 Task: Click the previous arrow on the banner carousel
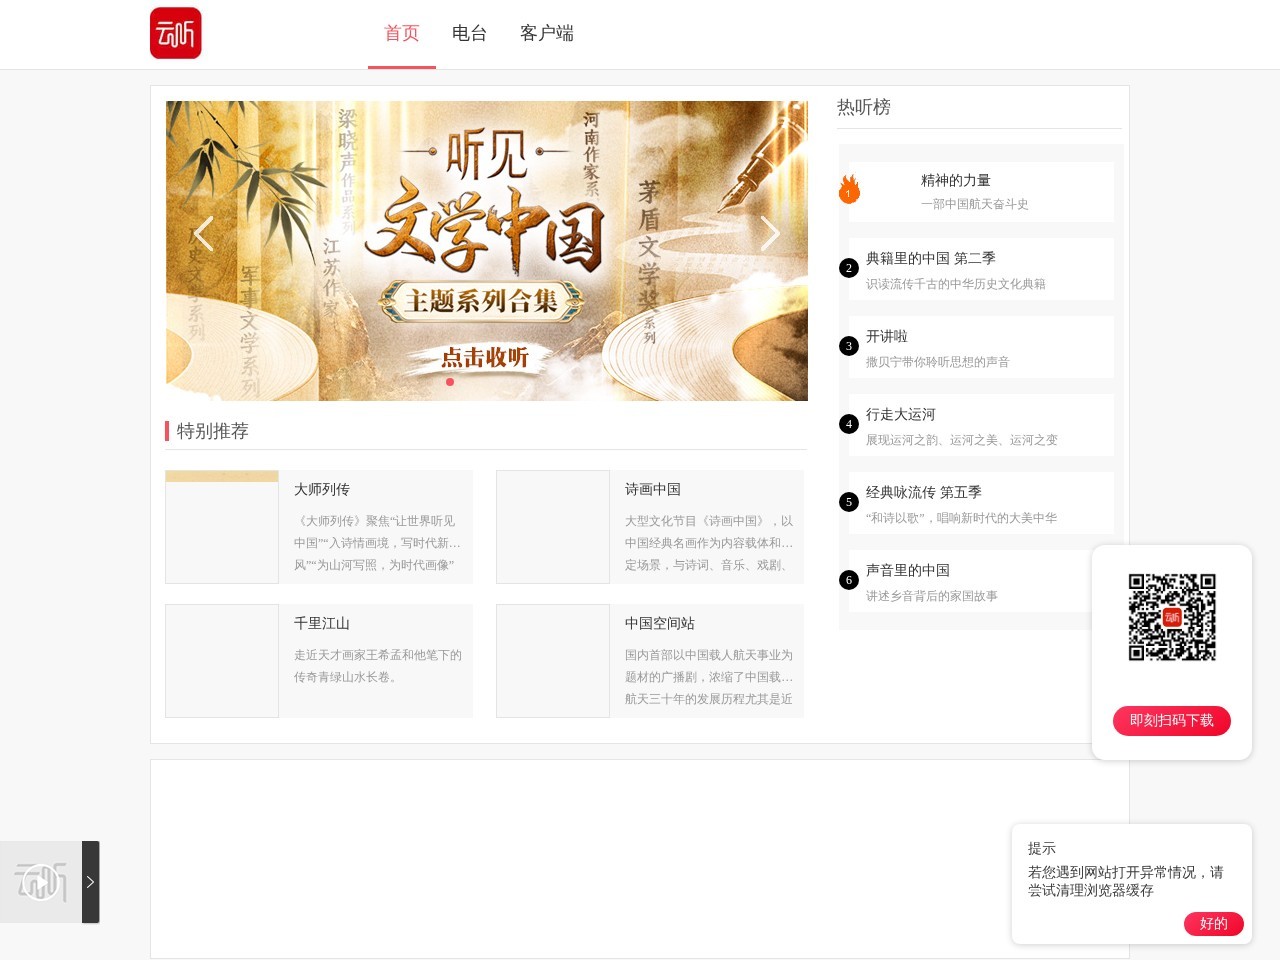203,233
